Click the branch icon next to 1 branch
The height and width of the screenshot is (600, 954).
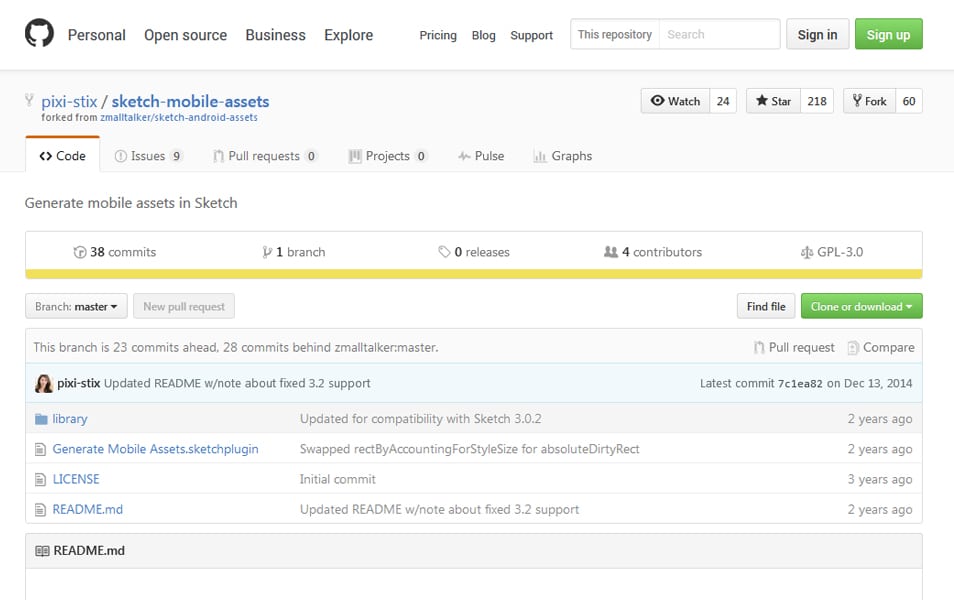click(266, 252)
